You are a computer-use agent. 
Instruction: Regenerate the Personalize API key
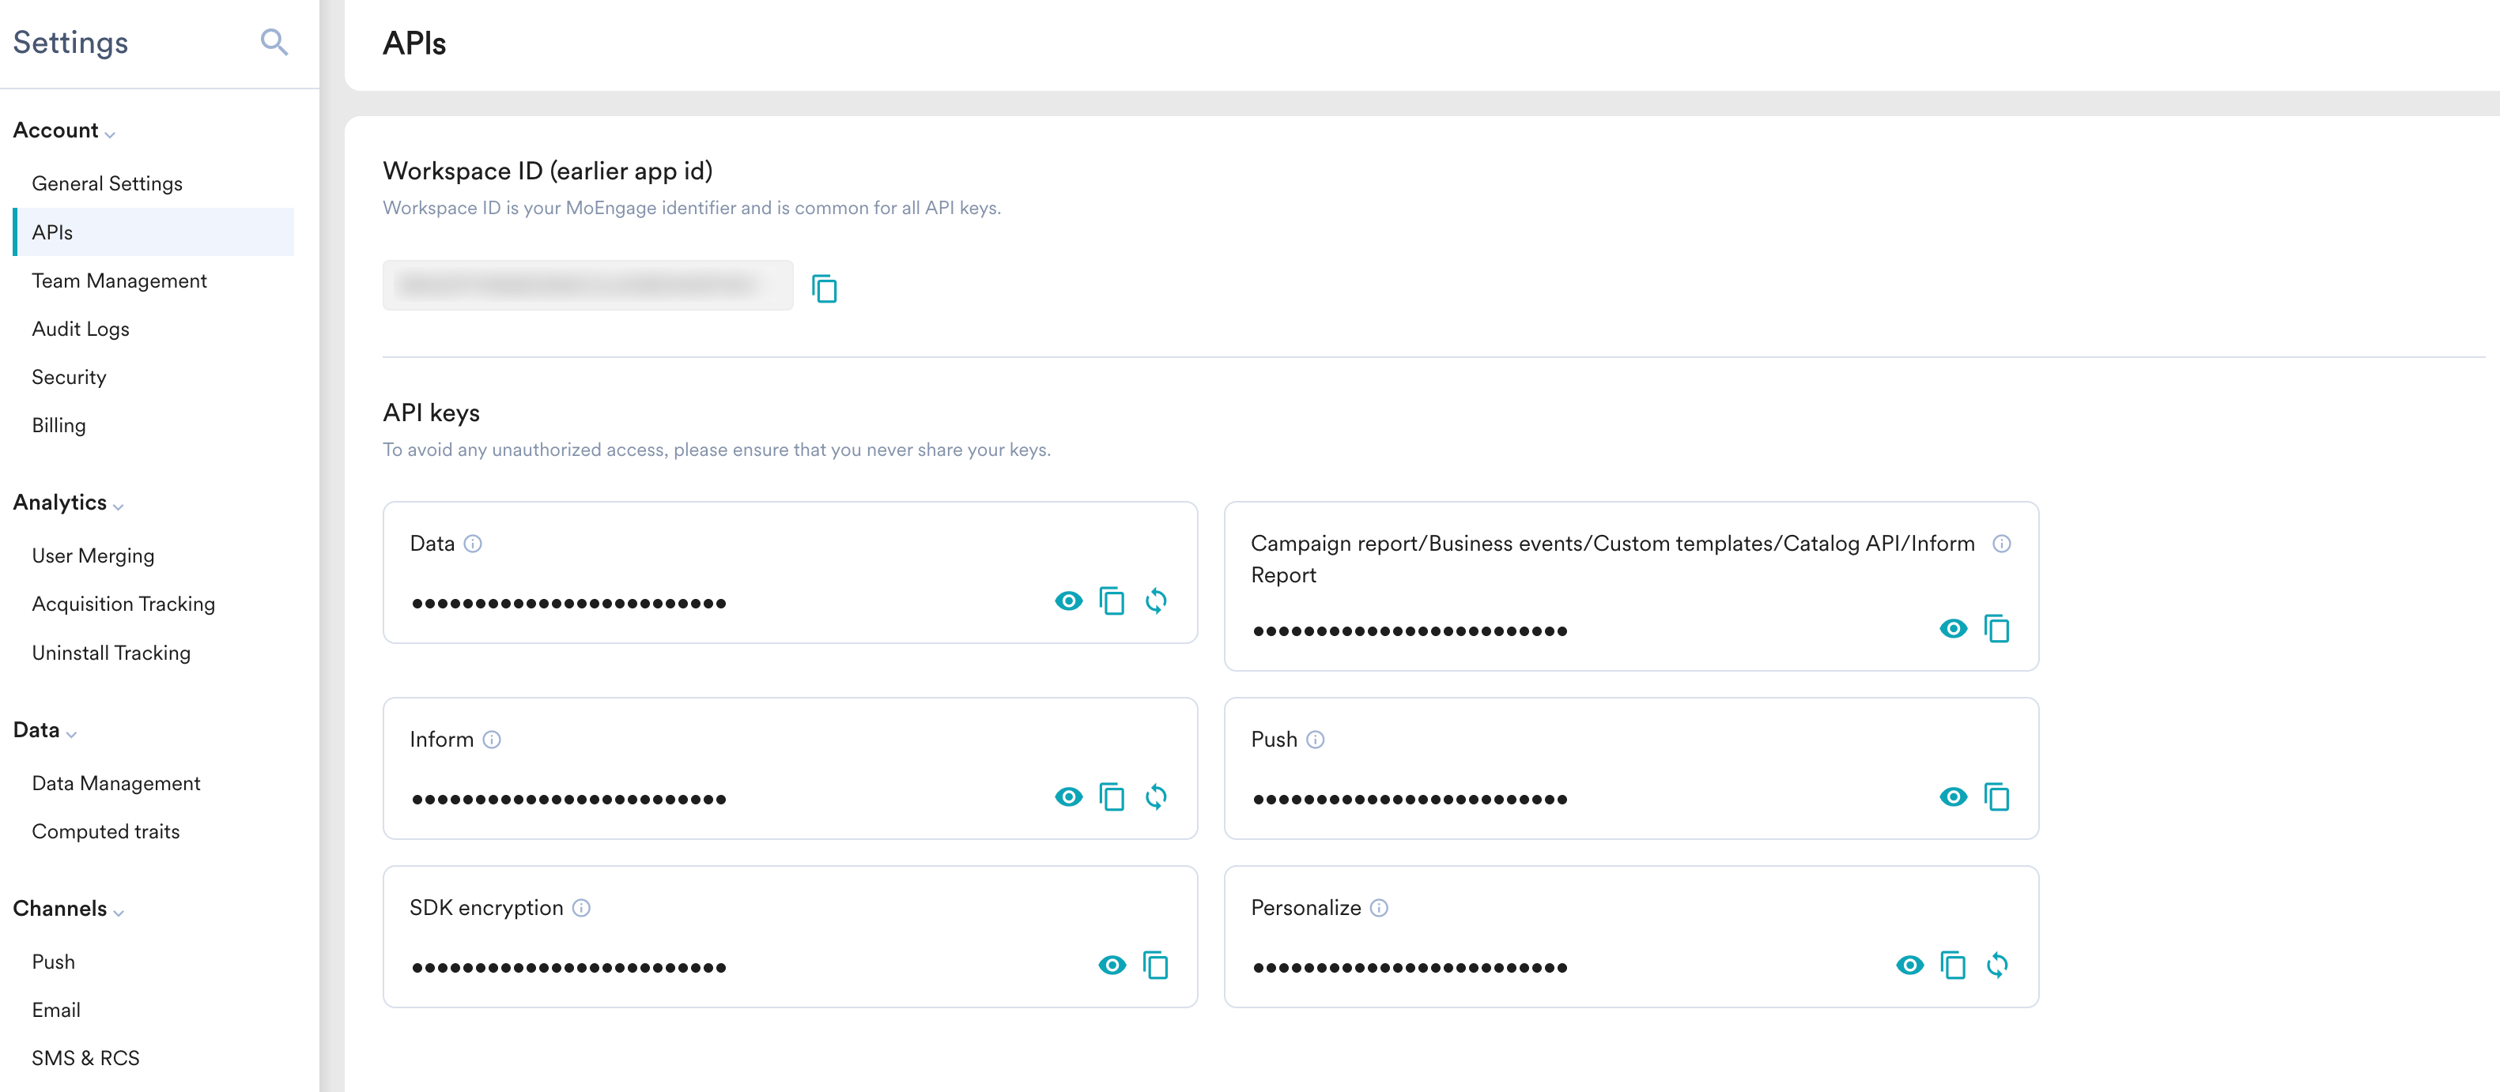(x=1997, y=965)
